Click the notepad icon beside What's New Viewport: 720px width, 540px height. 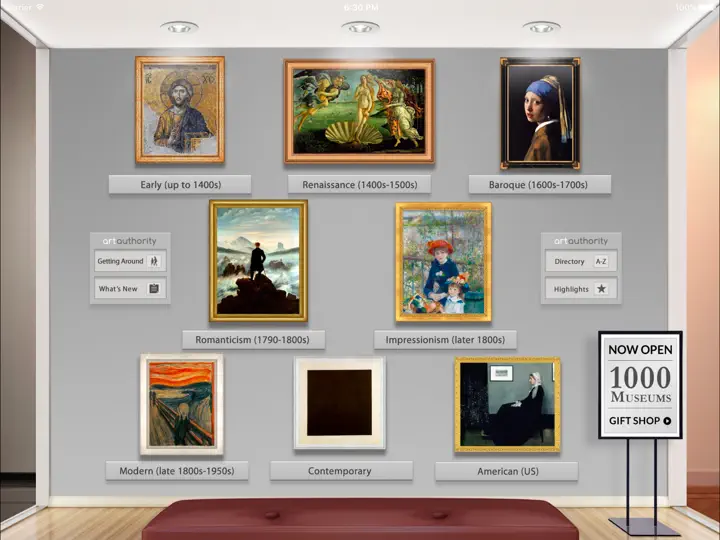tap(154, 288)
